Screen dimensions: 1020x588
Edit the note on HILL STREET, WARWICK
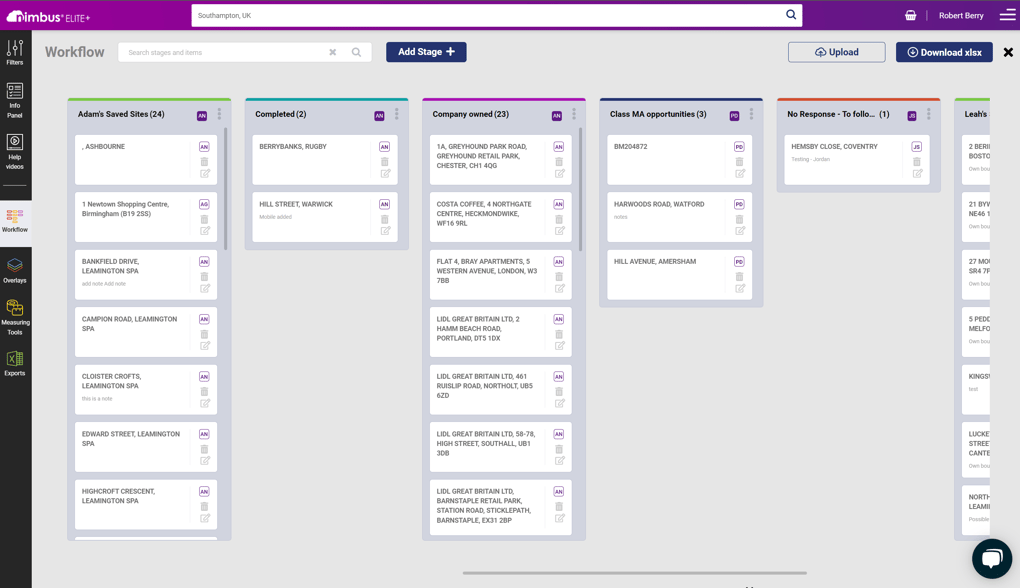[383, 231]
